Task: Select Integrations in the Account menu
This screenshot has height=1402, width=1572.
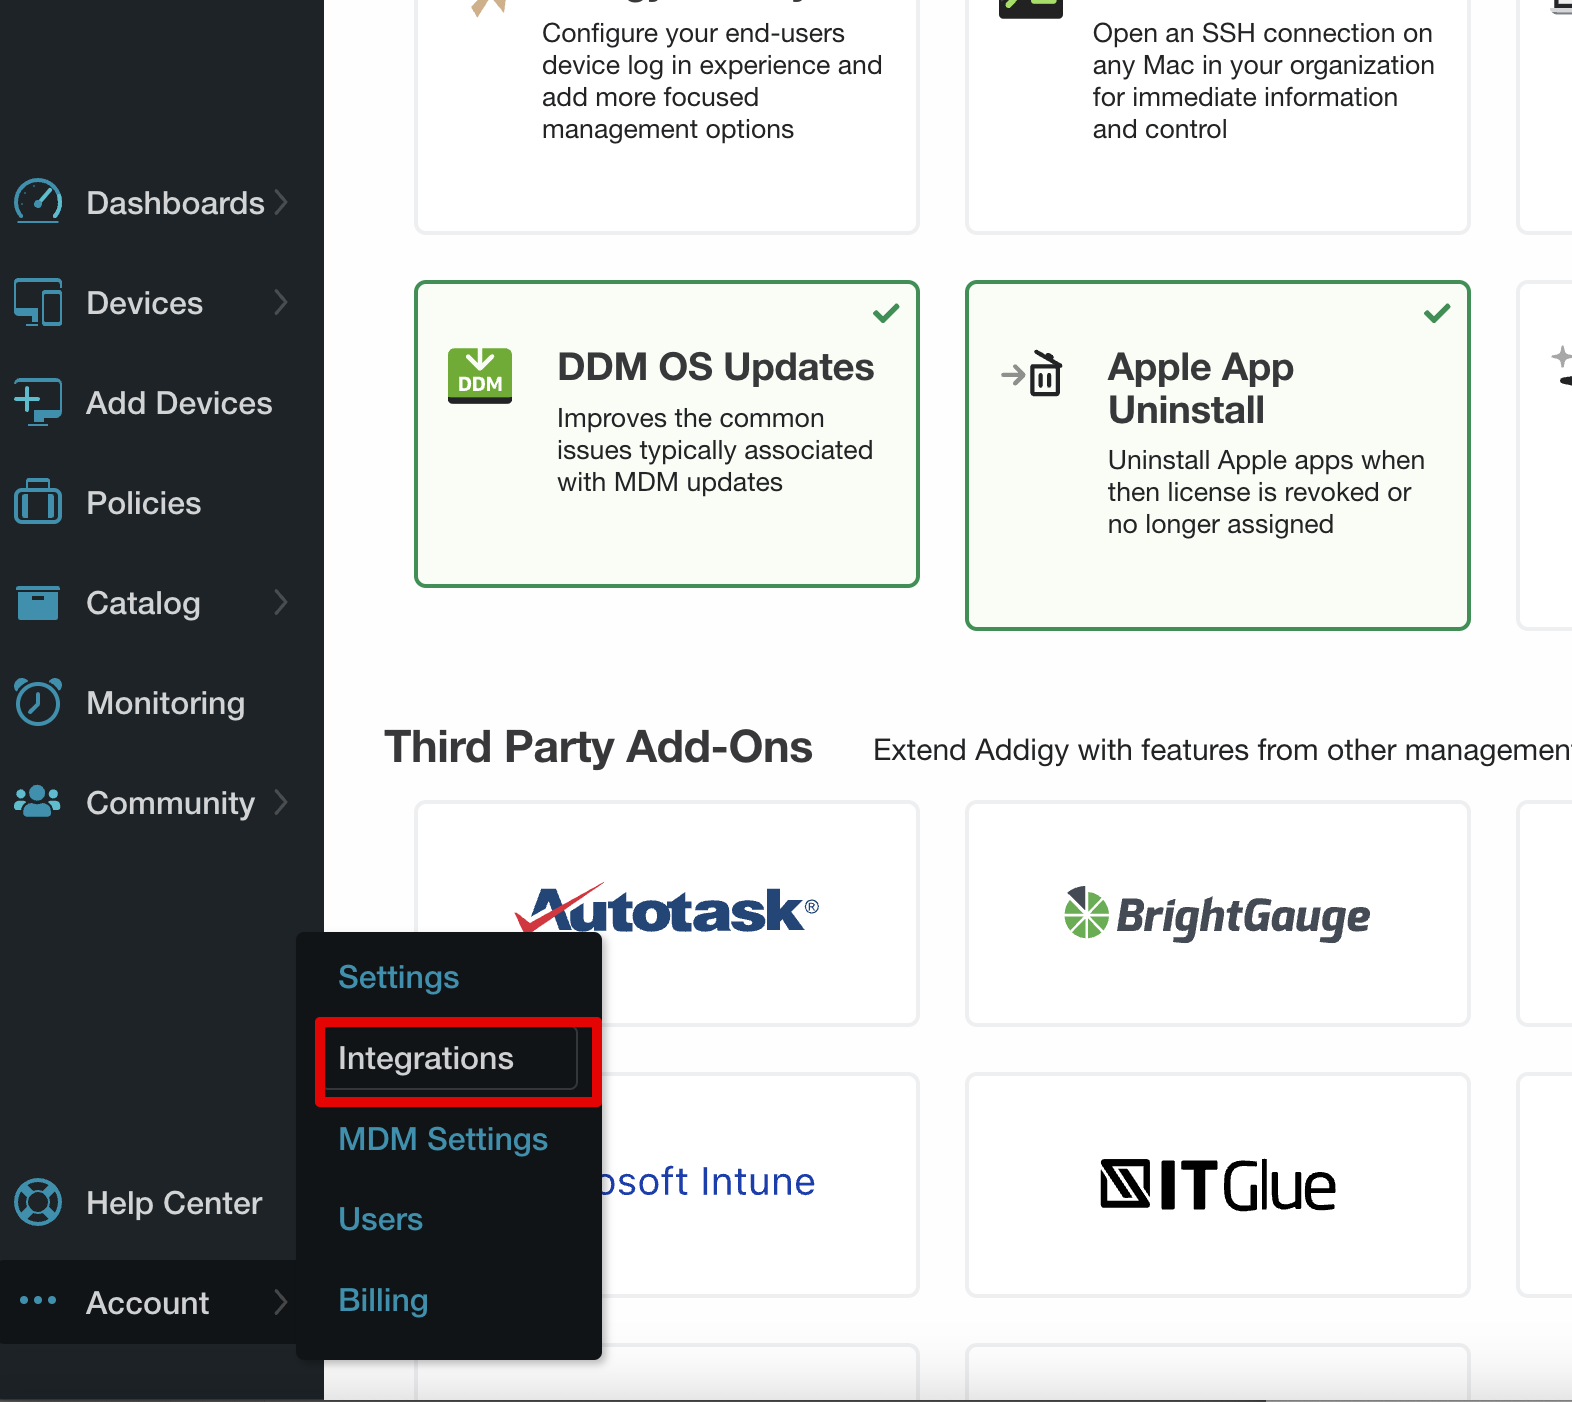Action: [426, 1059]
